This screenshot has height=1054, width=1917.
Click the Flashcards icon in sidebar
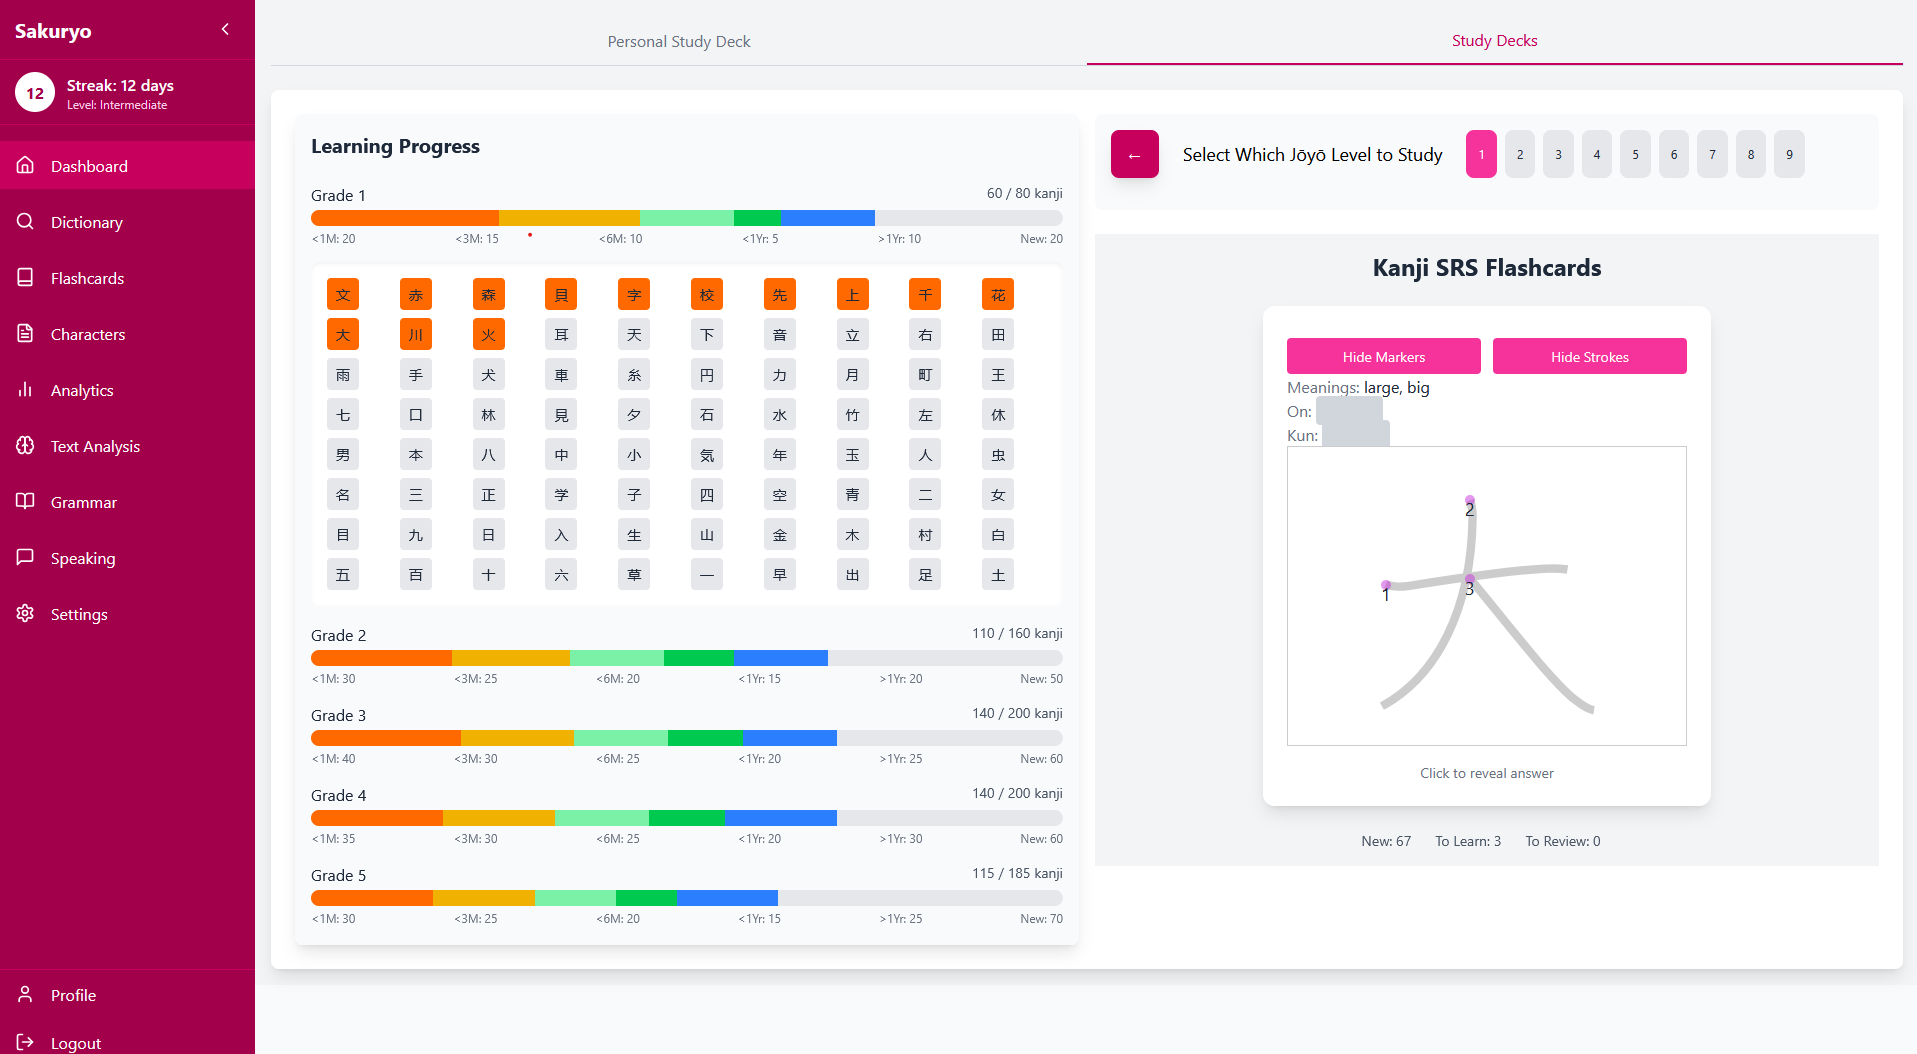[x=26, y=278]
